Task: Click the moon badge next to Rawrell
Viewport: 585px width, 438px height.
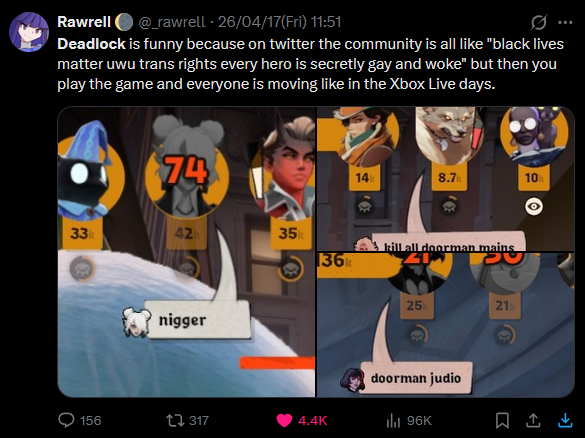Action: (x=124, y=22)
